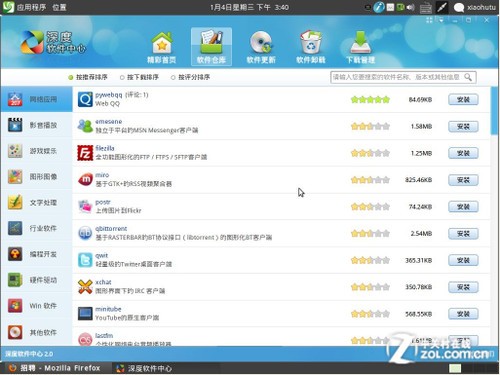The image size is (500, 375).
Task: Click the 84.69KB size of pywebqq
Action: 420,100
